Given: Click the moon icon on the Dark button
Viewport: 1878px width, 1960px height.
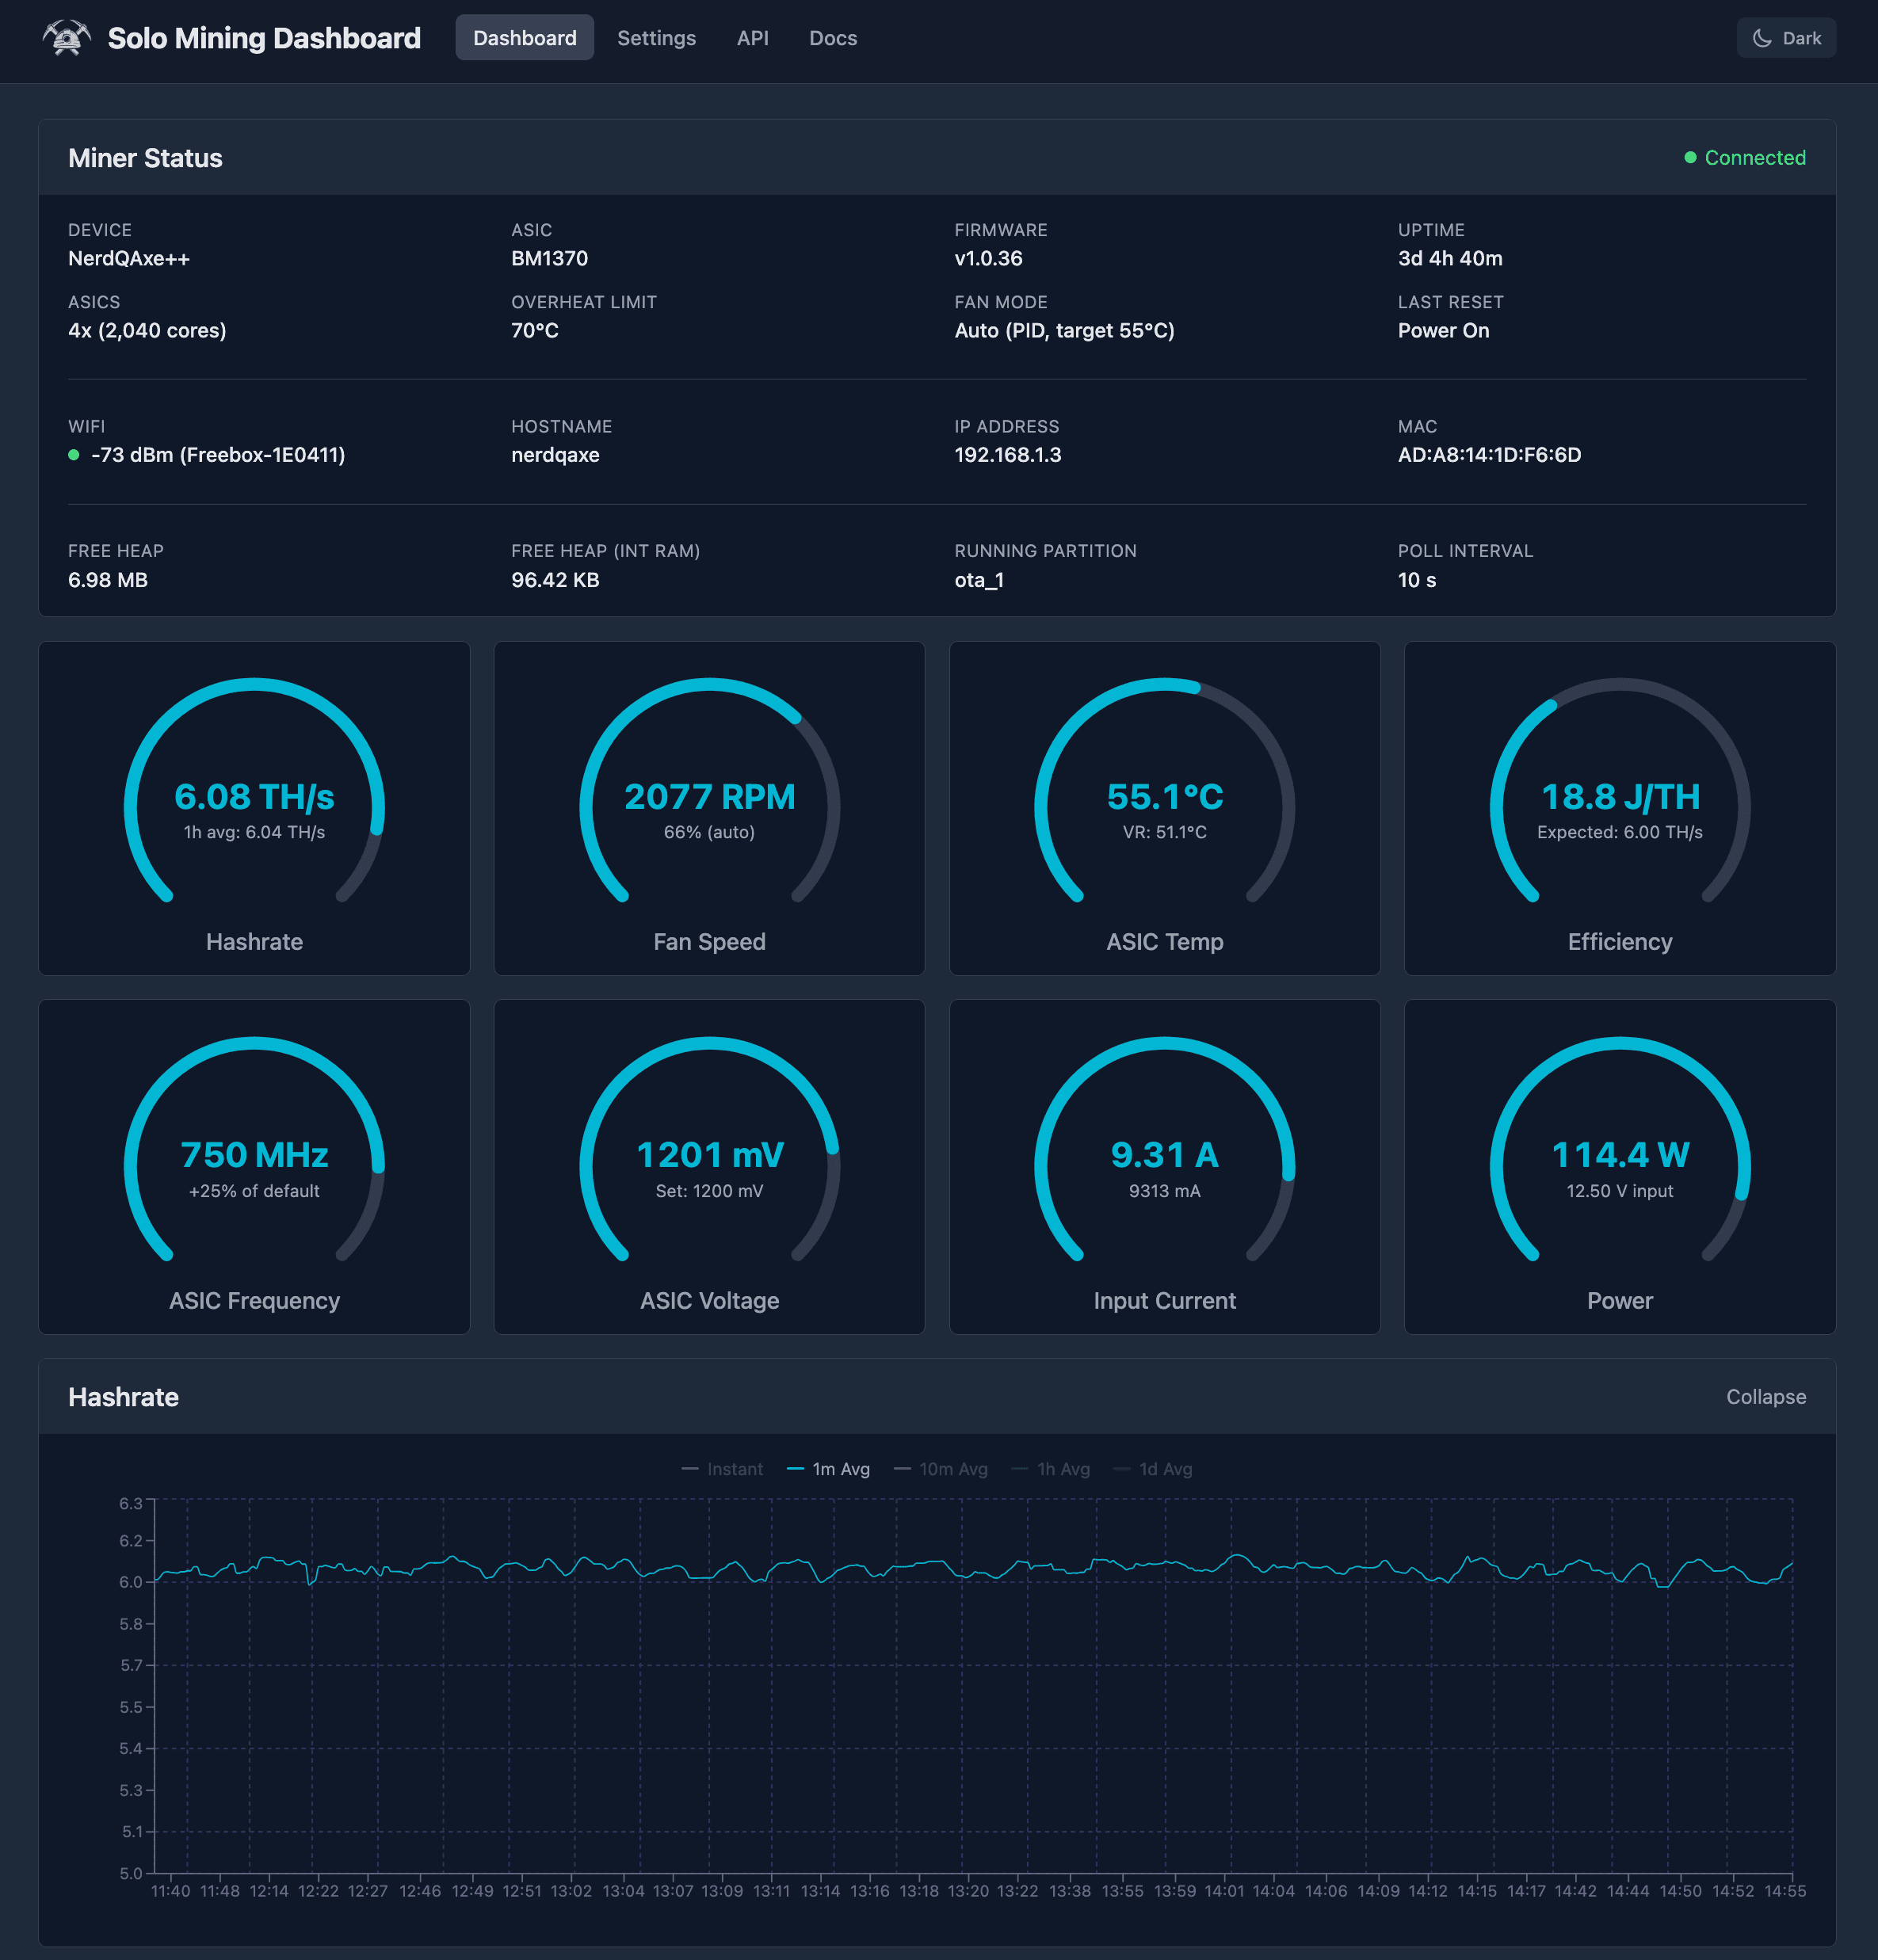Looking at the screenshot, I should tap(1763, 38).
